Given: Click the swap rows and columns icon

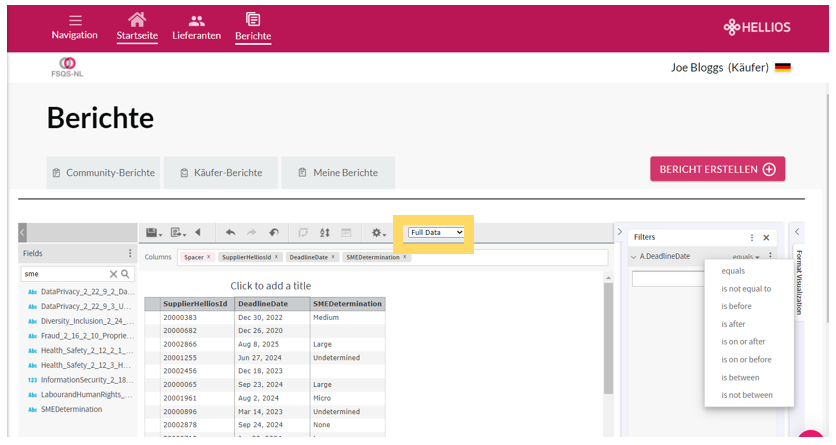Looking at the screenshot, I should coord(303,232).
